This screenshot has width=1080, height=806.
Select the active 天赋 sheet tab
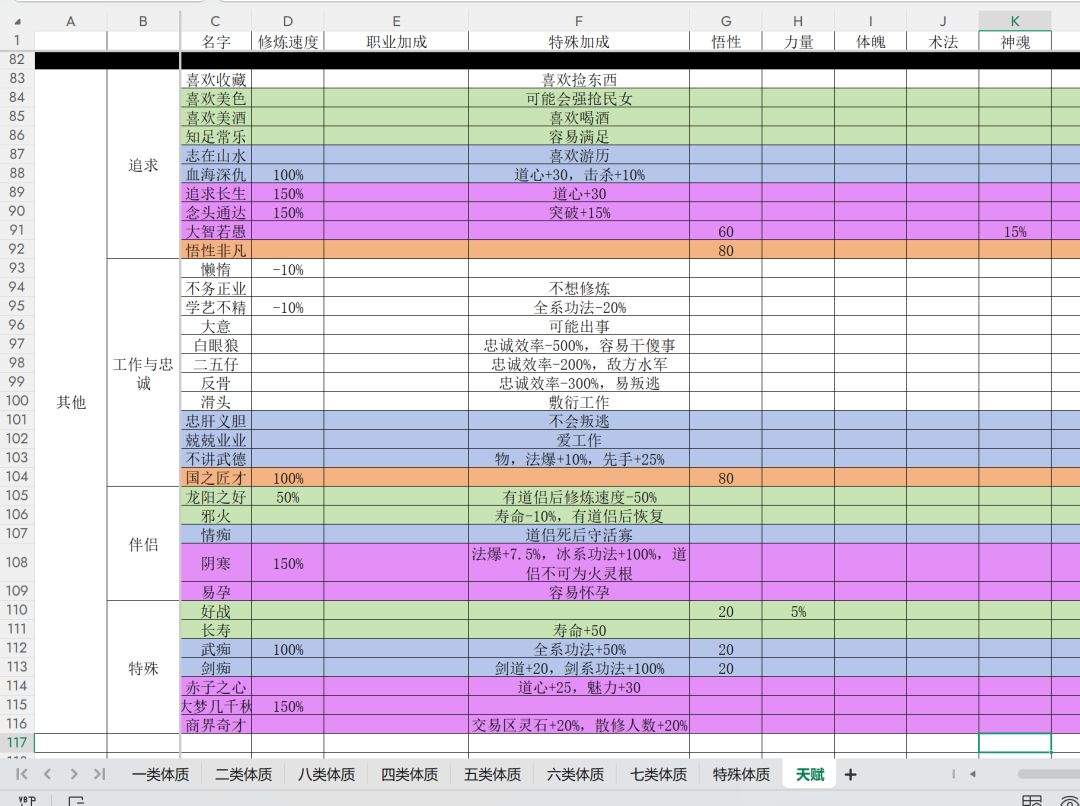point(809,774)
